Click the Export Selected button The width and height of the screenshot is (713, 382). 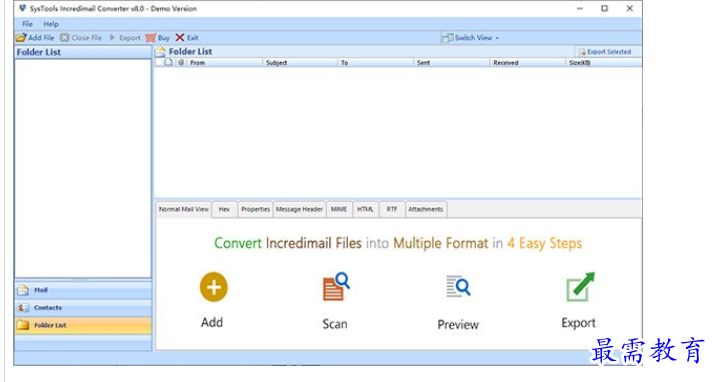[x=605, y=52]
